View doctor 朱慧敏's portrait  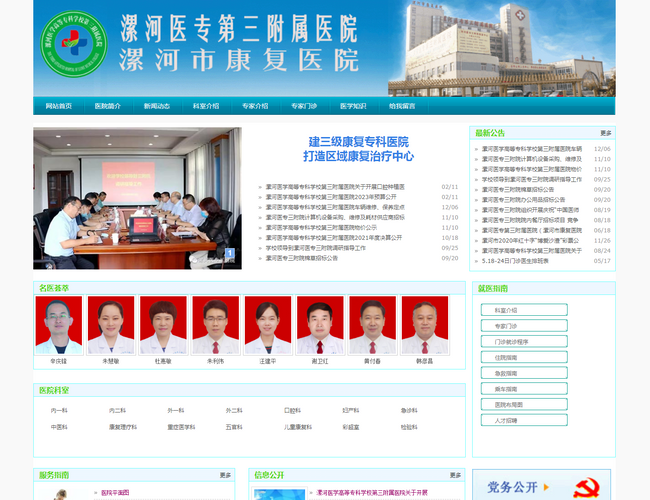coord(111,326)
